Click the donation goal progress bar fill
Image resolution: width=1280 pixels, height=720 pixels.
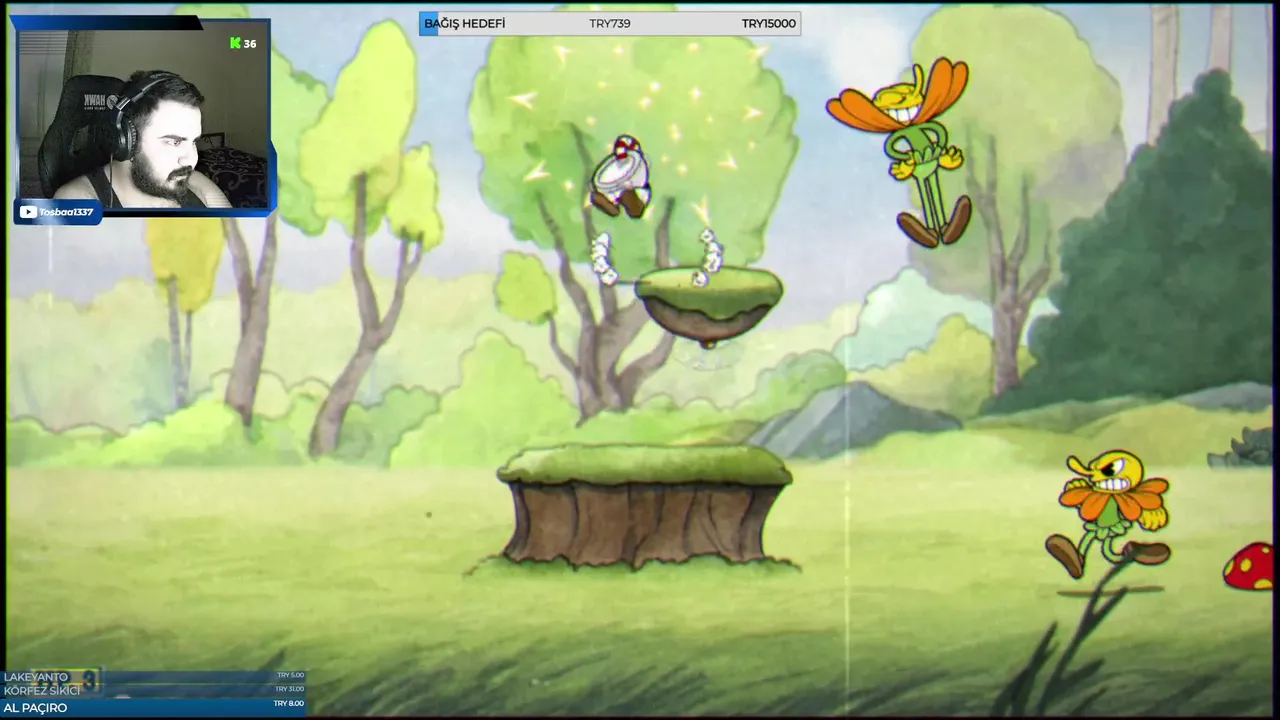428,23
